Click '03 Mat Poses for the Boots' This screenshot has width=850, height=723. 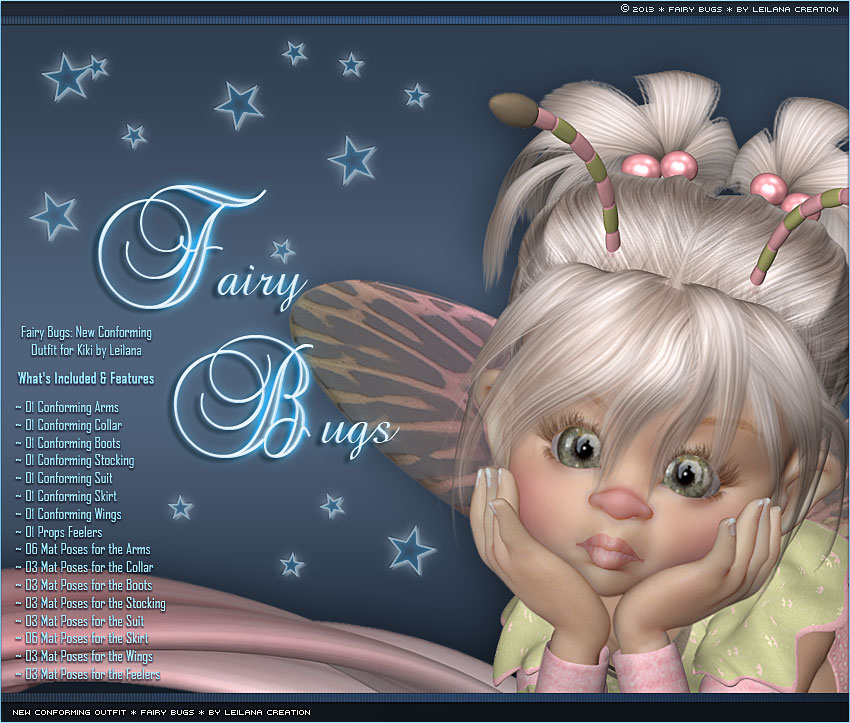(84, 585)
